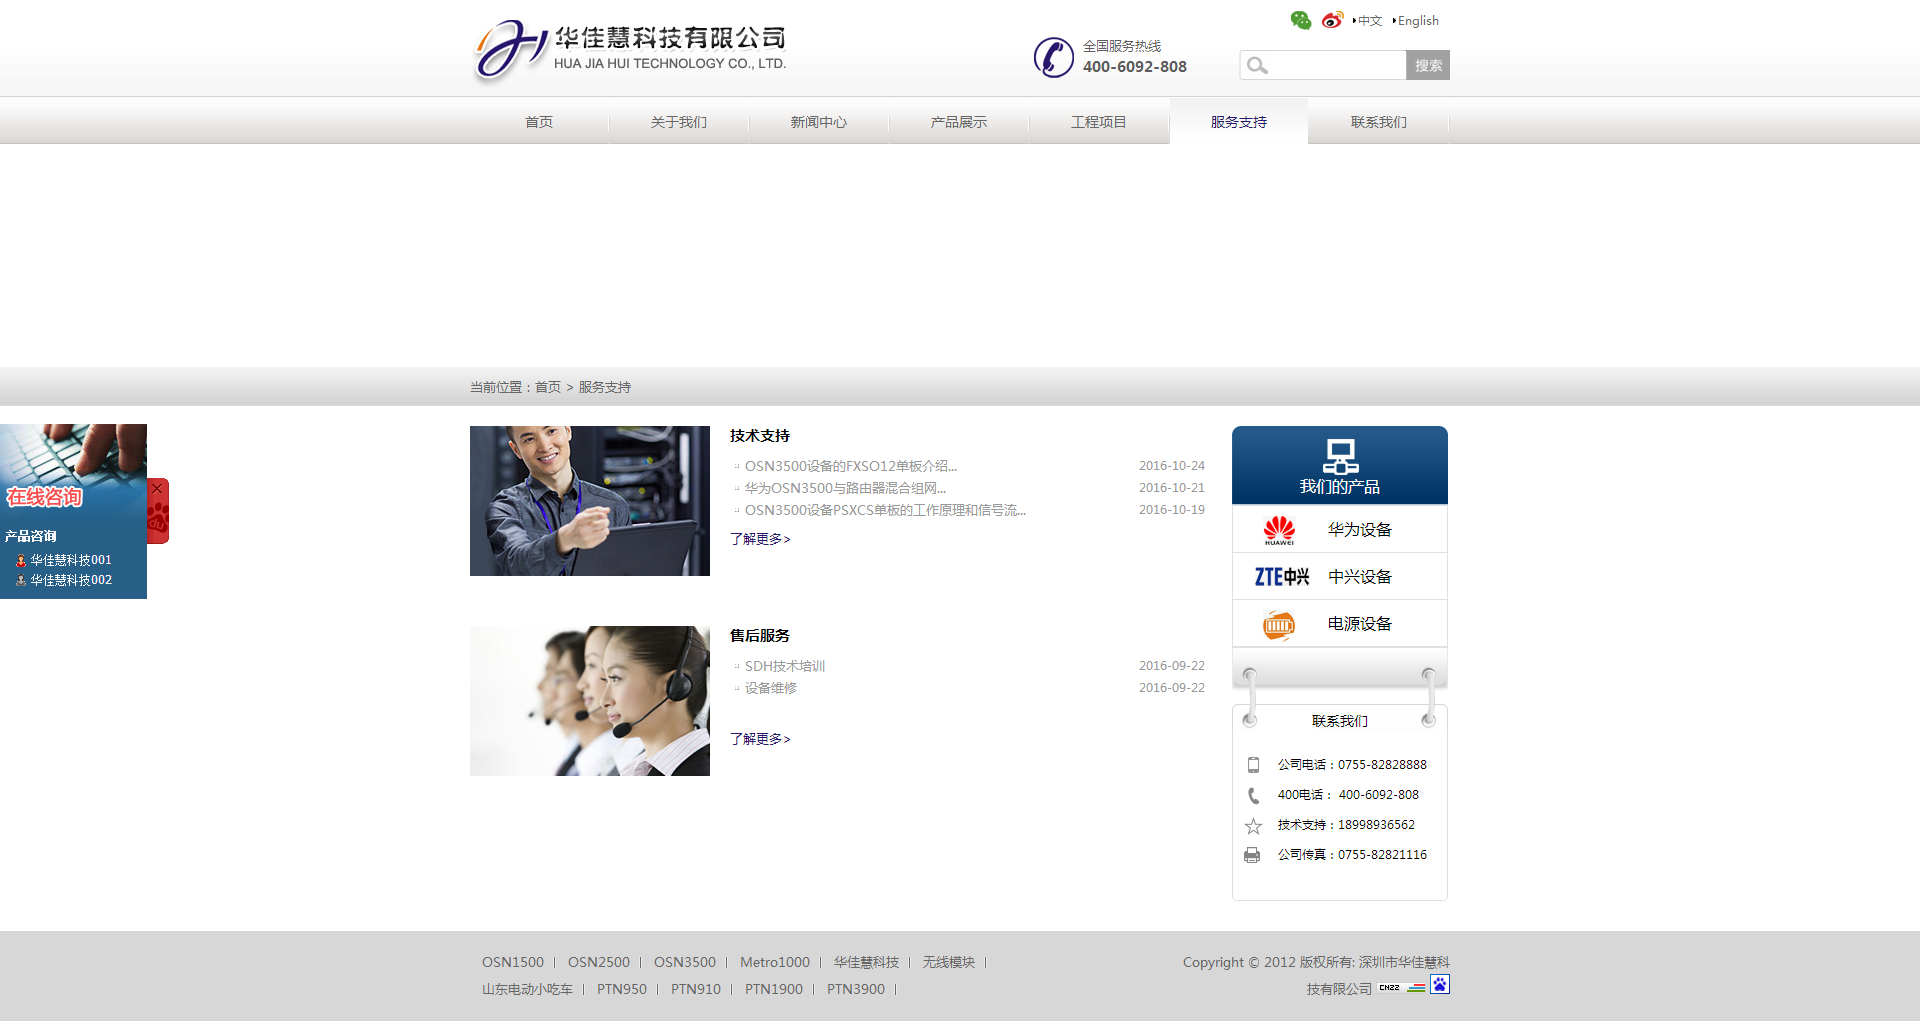Image resolution: width=1920 pixels, height=1021 pixels.
Task: Click the 无线模块 footer link
Action: point(949,963)
